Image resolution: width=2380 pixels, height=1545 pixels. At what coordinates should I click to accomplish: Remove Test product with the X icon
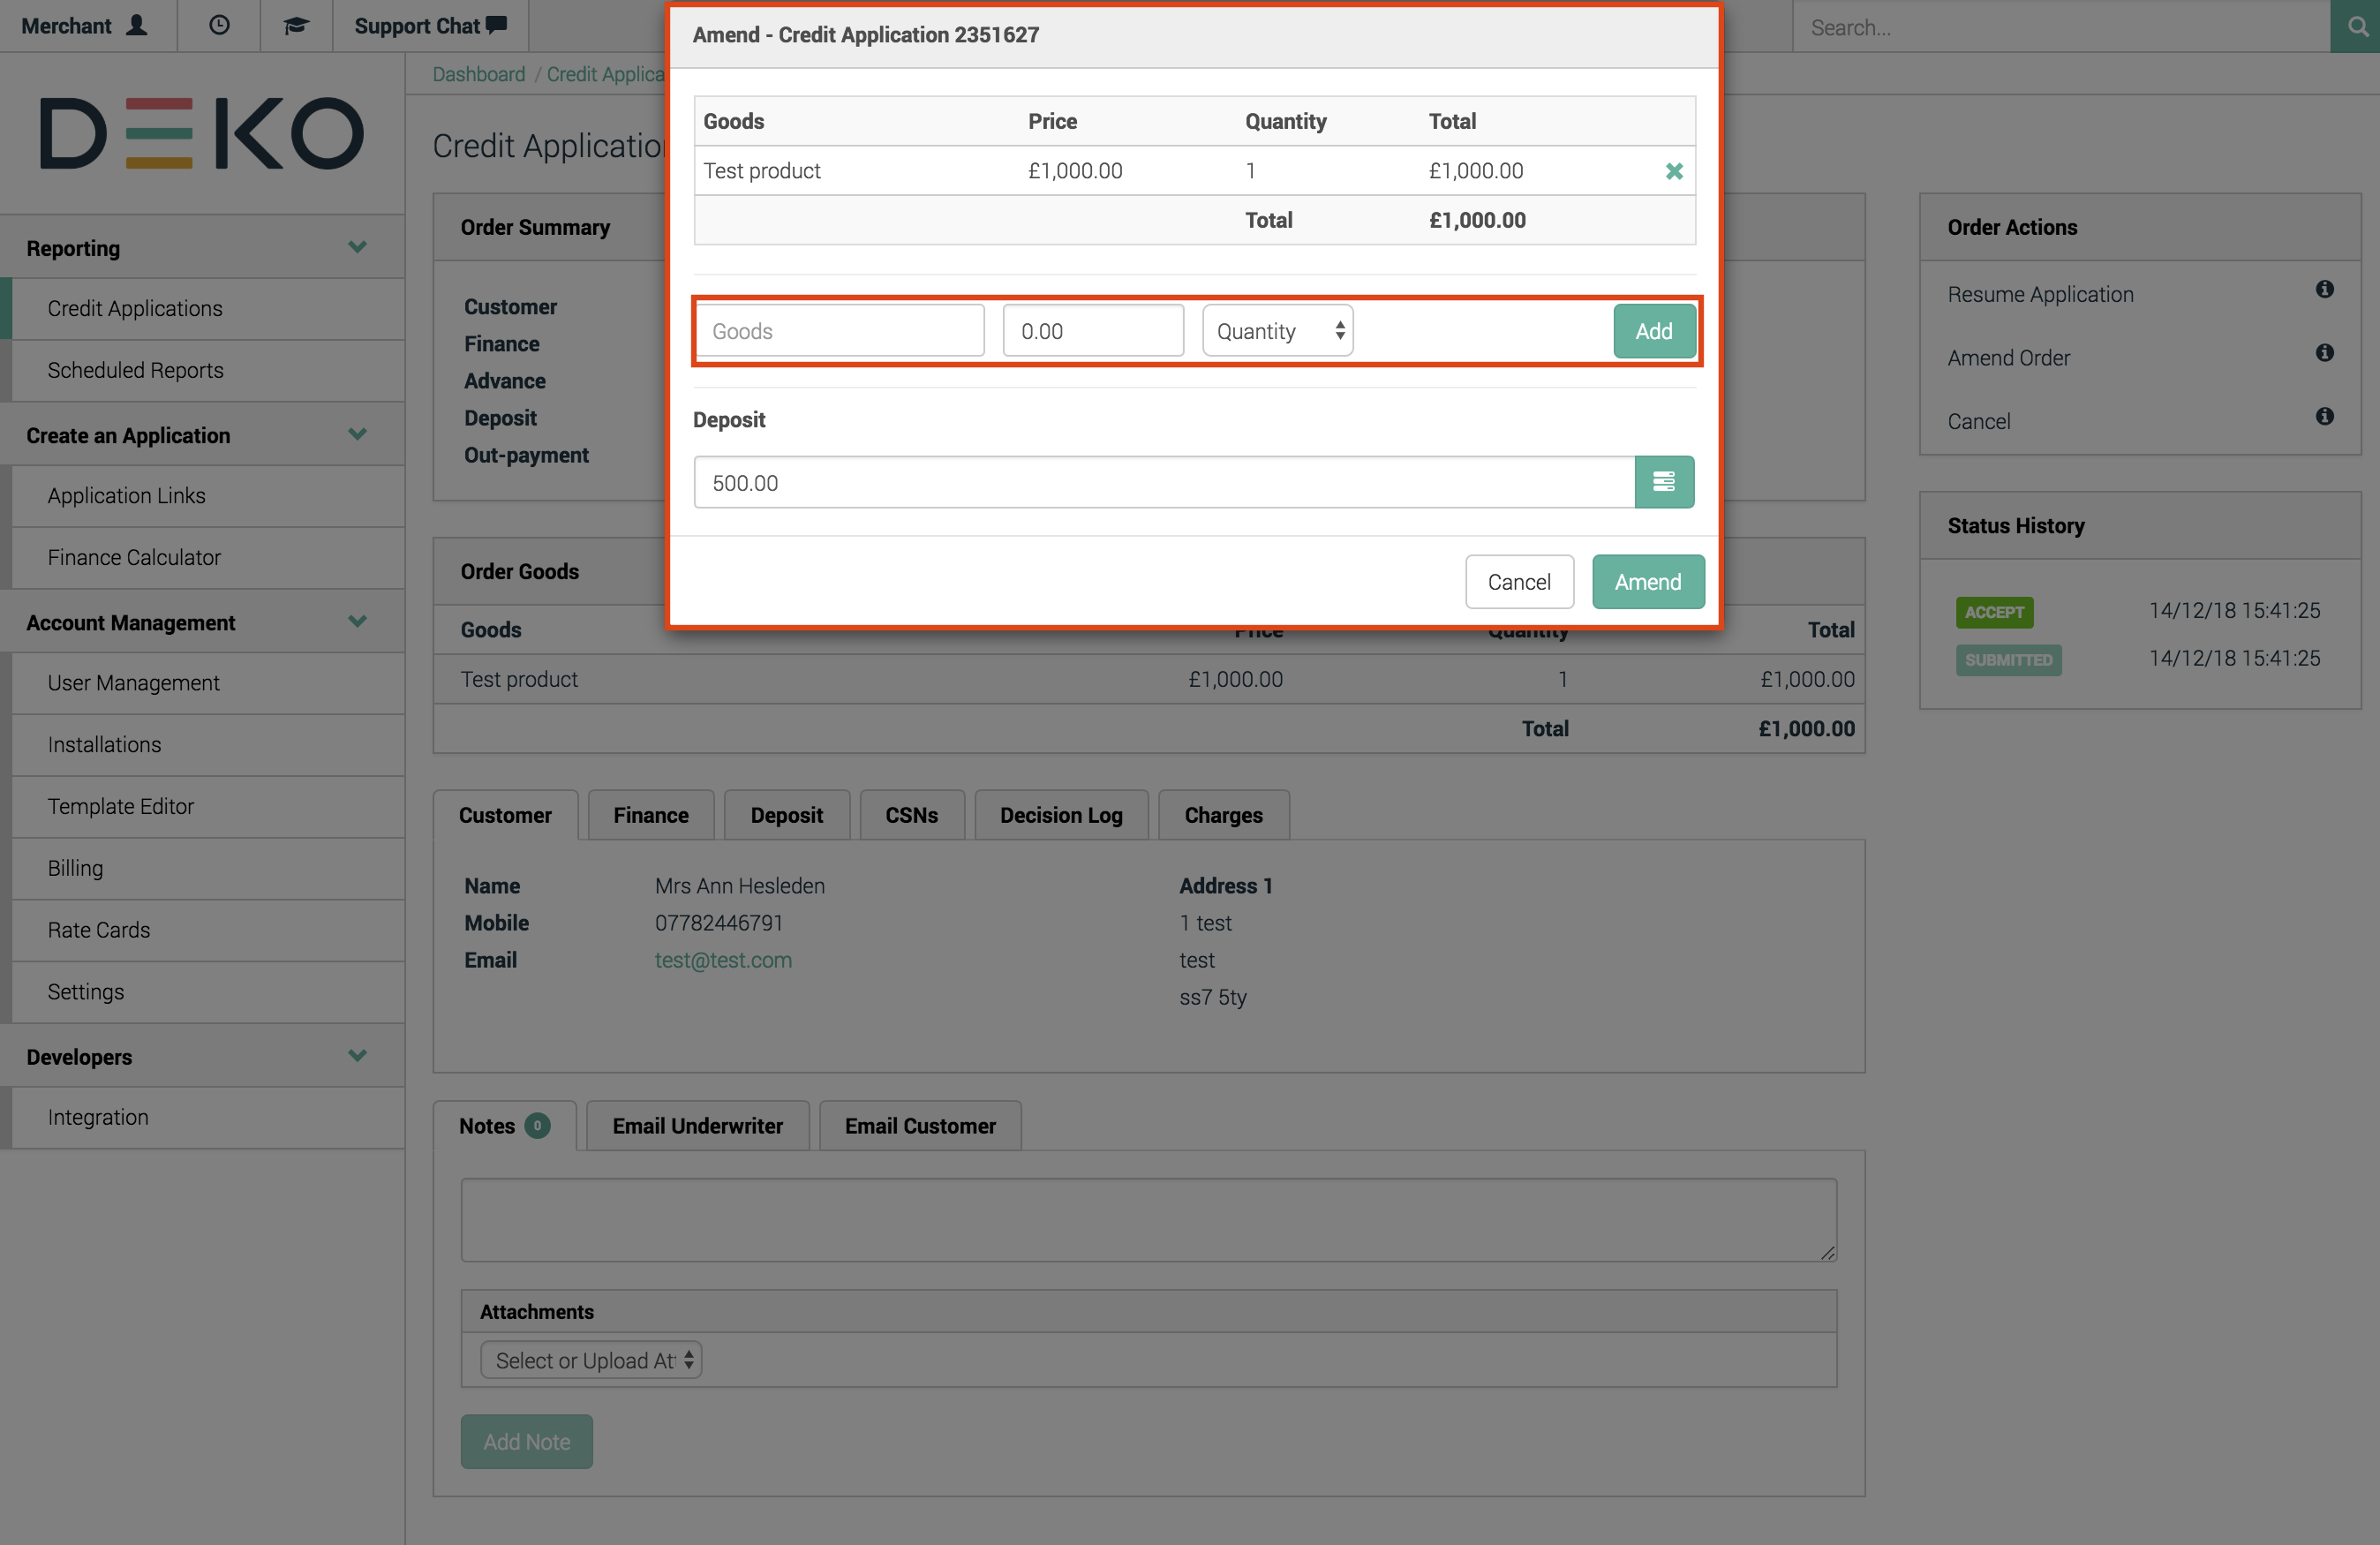click(x=1673, y=171)
